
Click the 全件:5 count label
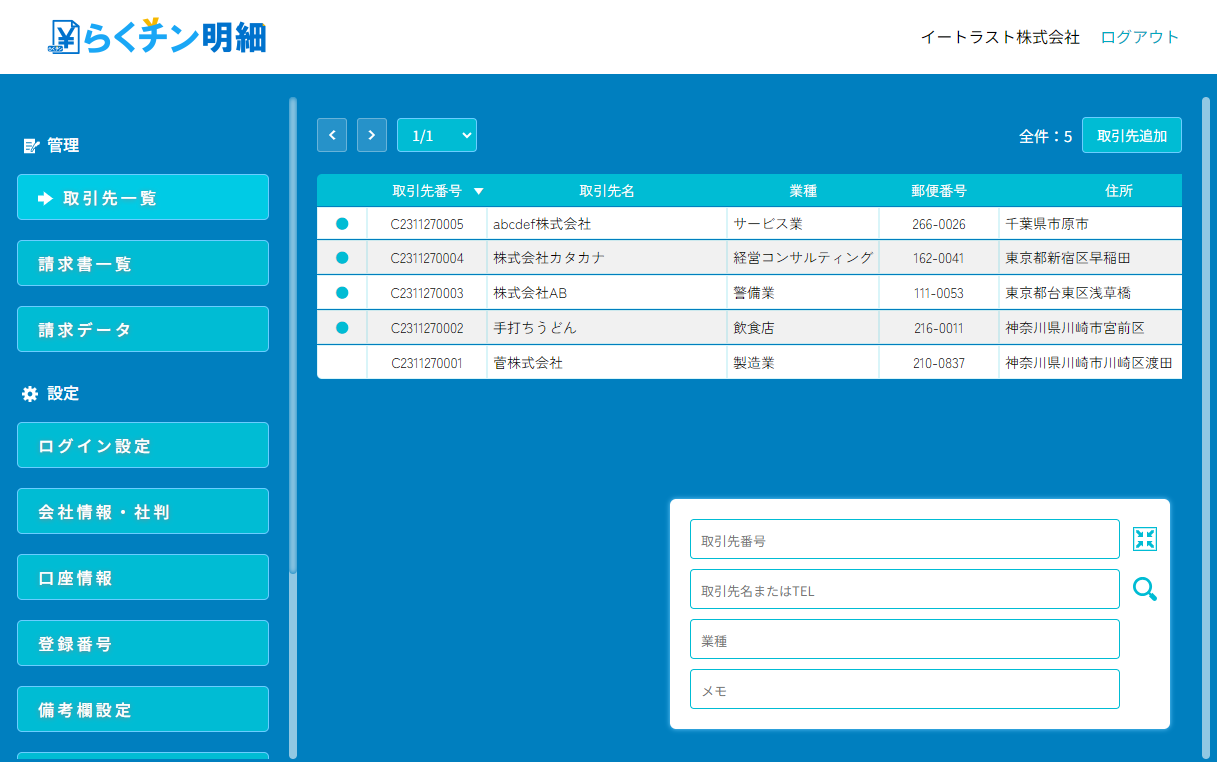pyautogui.click(x=1046, y=136)
